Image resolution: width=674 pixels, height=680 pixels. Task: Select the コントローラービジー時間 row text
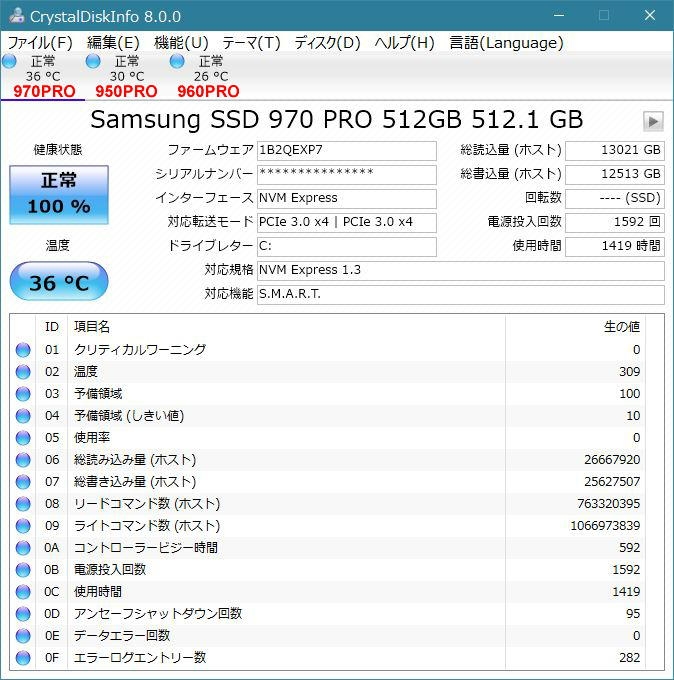point(145,548)
